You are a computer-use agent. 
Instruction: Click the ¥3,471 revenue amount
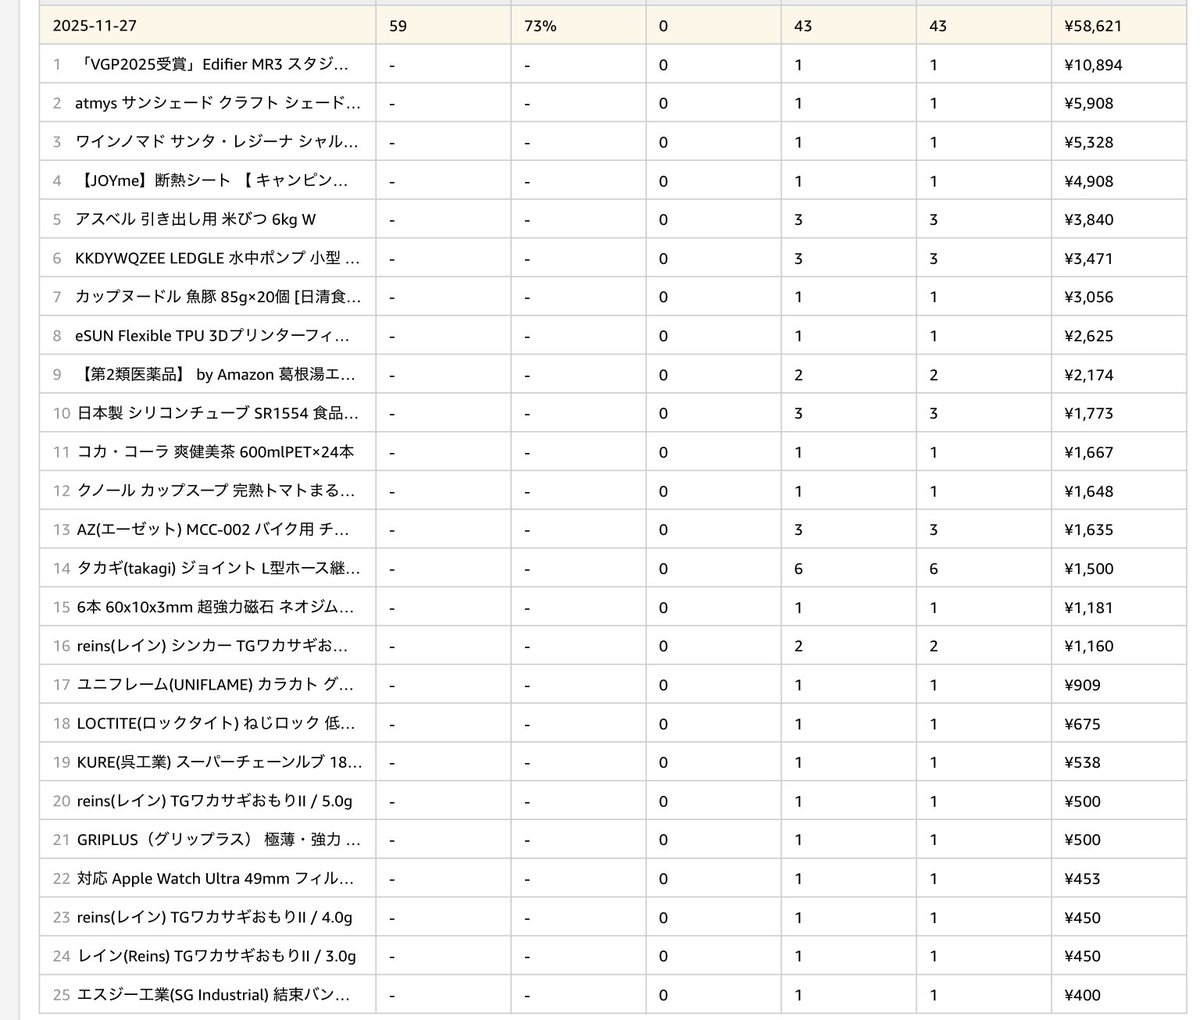[1090, 258]
